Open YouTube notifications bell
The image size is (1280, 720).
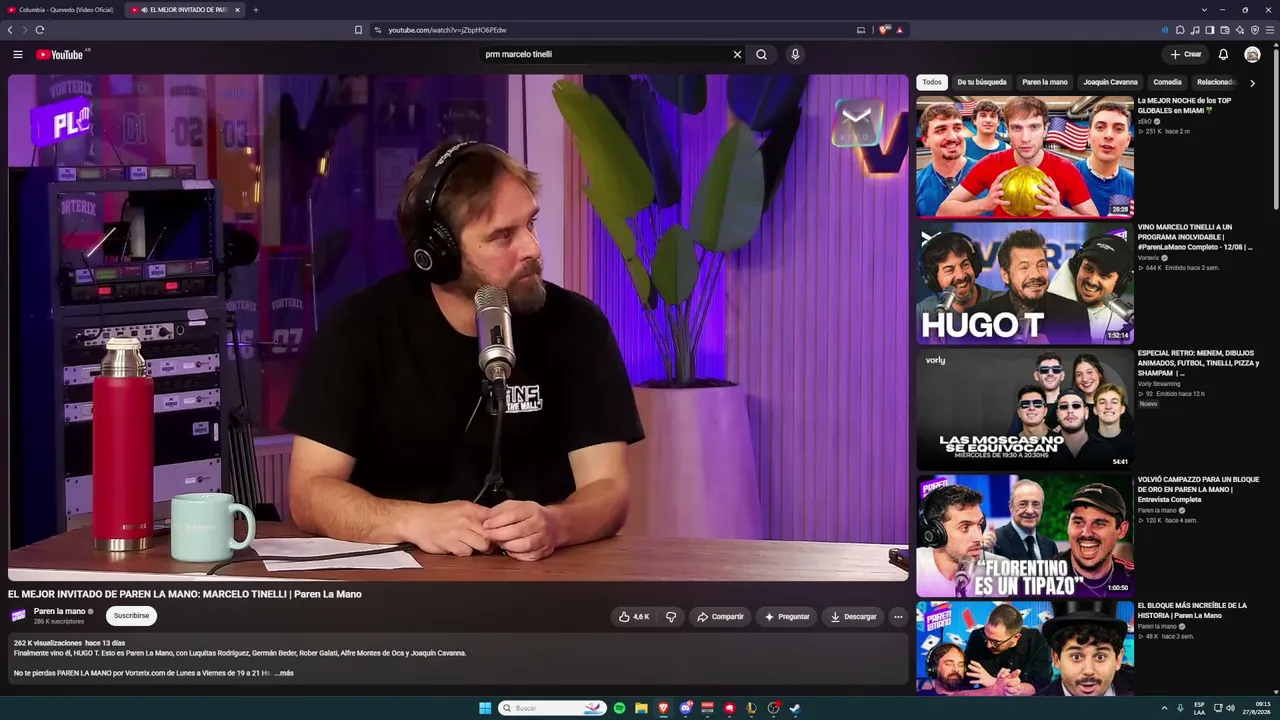(x=1223, y=54)
